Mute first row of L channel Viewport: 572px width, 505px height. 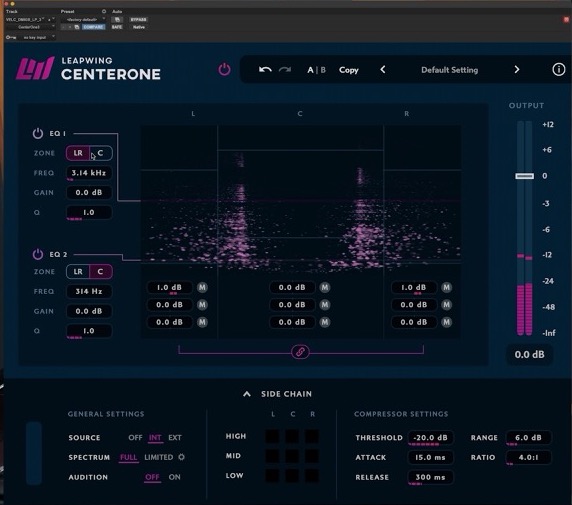(x=202, y=288)
